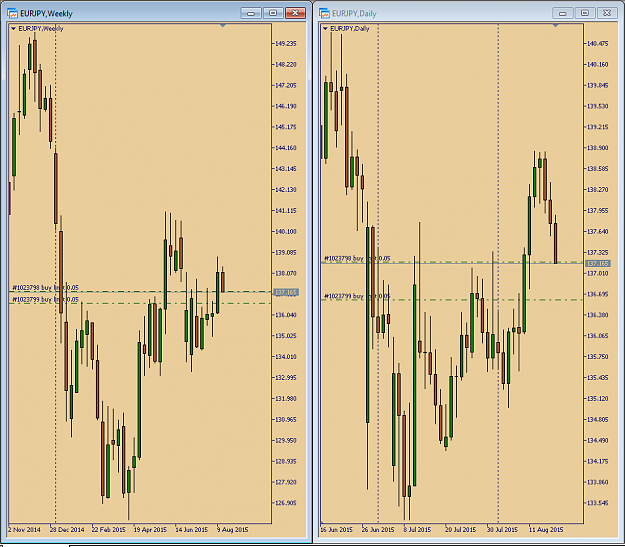This screenshot has height=547, width=625.
Task: Open the triangle dropdown beside EURJPY,Weekly chart label
Action: [13, 29]
